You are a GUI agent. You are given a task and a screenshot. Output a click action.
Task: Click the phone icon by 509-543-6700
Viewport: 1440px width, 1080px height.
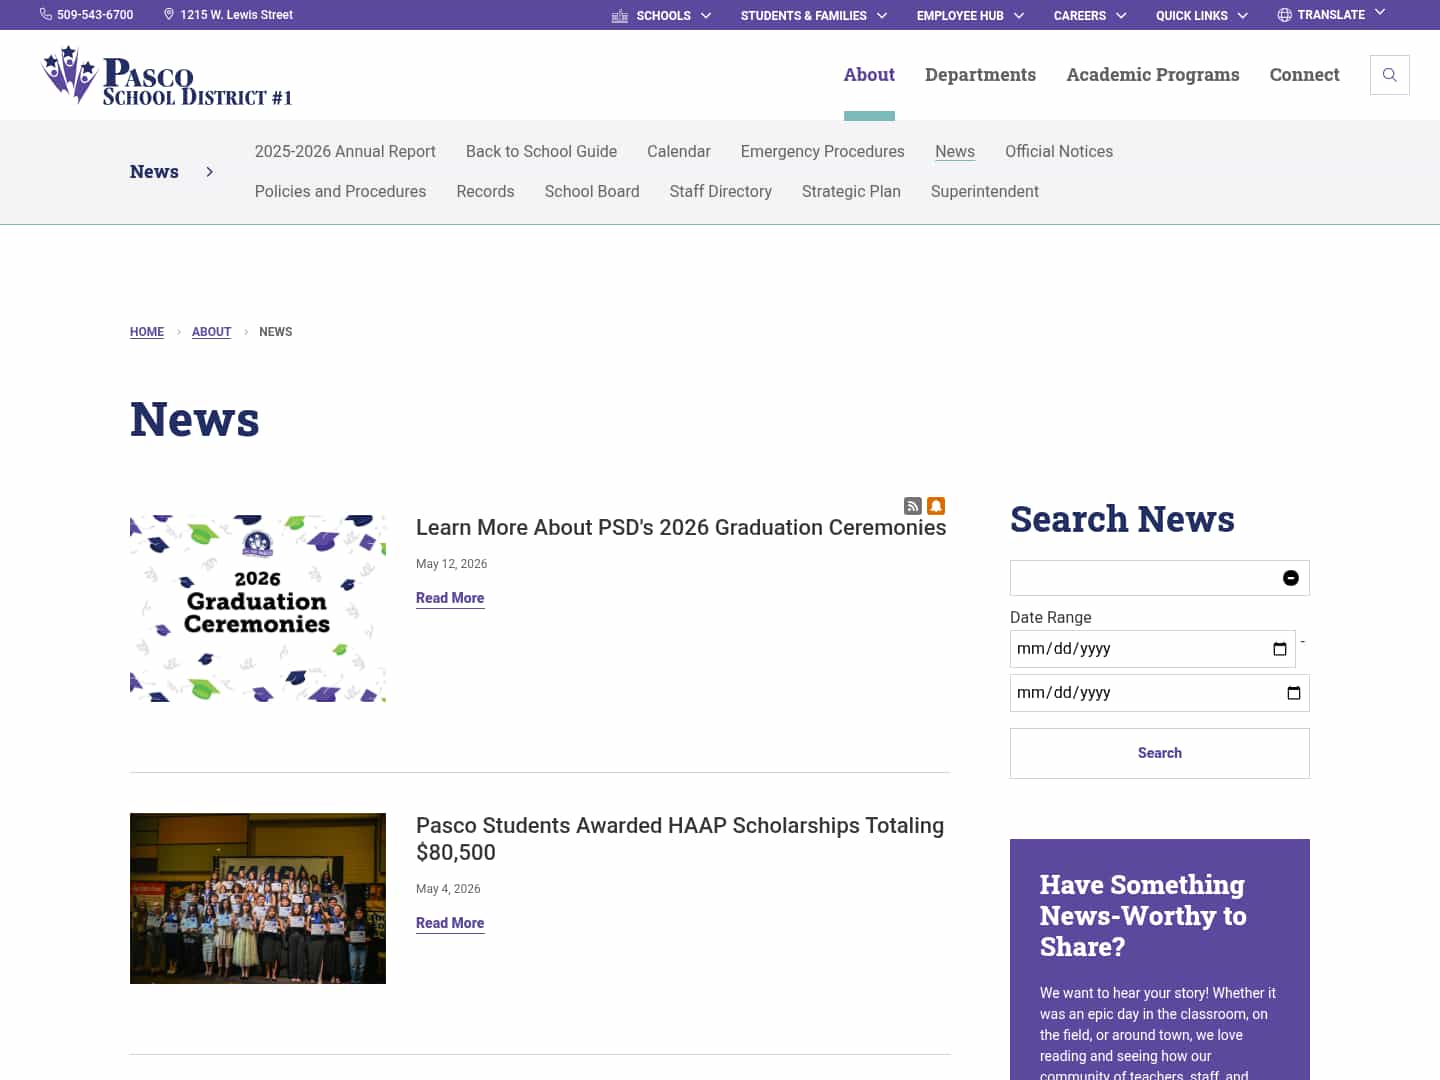(x=46, y=14)
